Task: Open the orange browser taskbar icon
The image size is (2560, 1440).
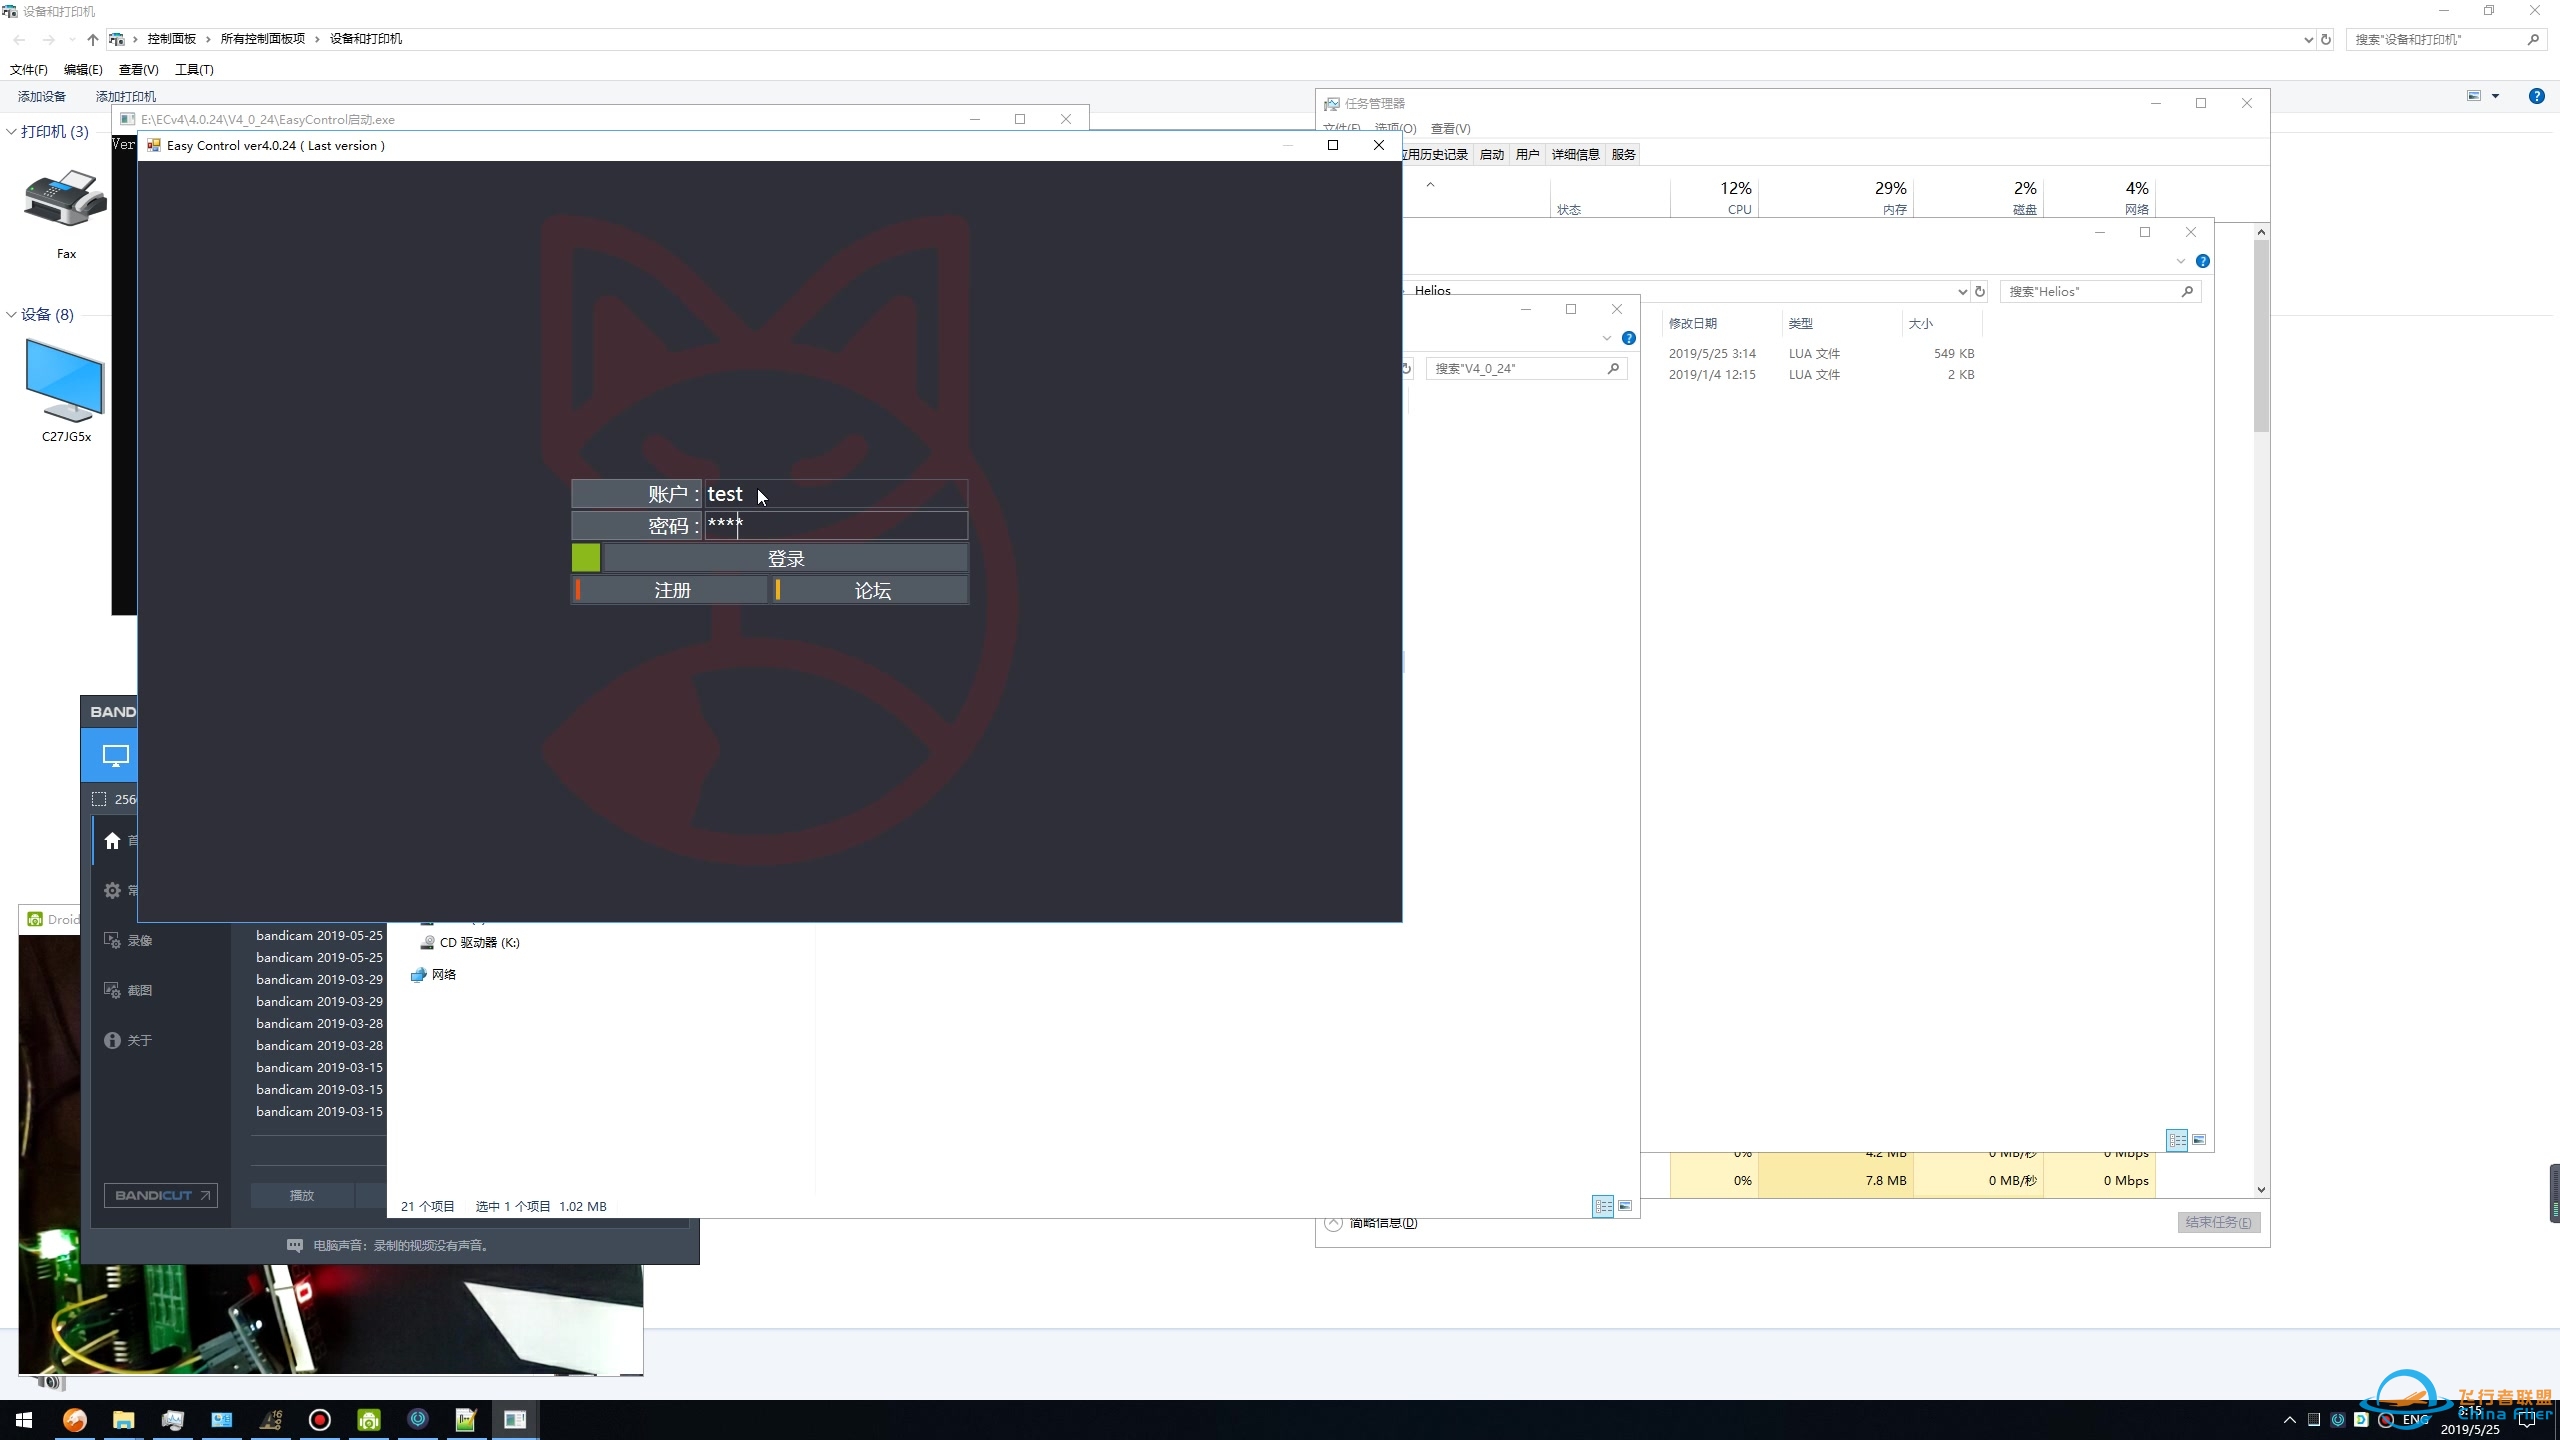Action: click(x=74, y=1420)
